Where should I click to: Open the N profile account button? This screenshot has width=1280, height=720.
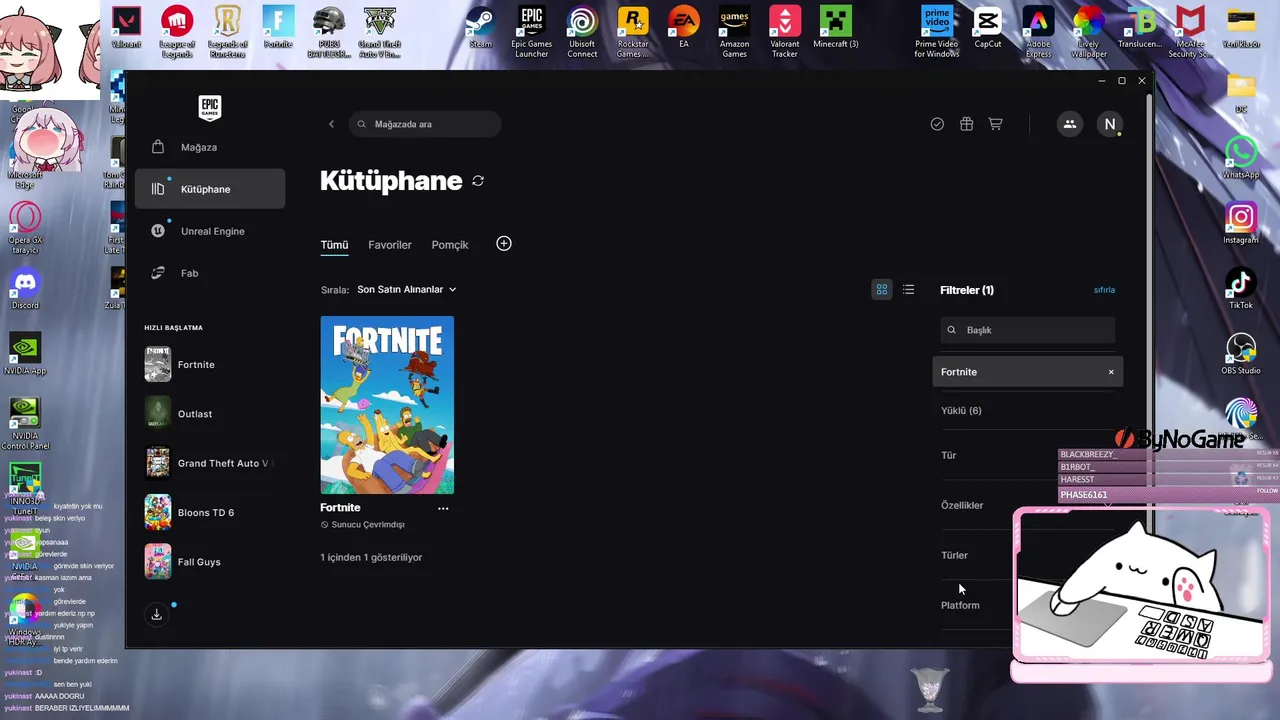(x=1109, y=124)
